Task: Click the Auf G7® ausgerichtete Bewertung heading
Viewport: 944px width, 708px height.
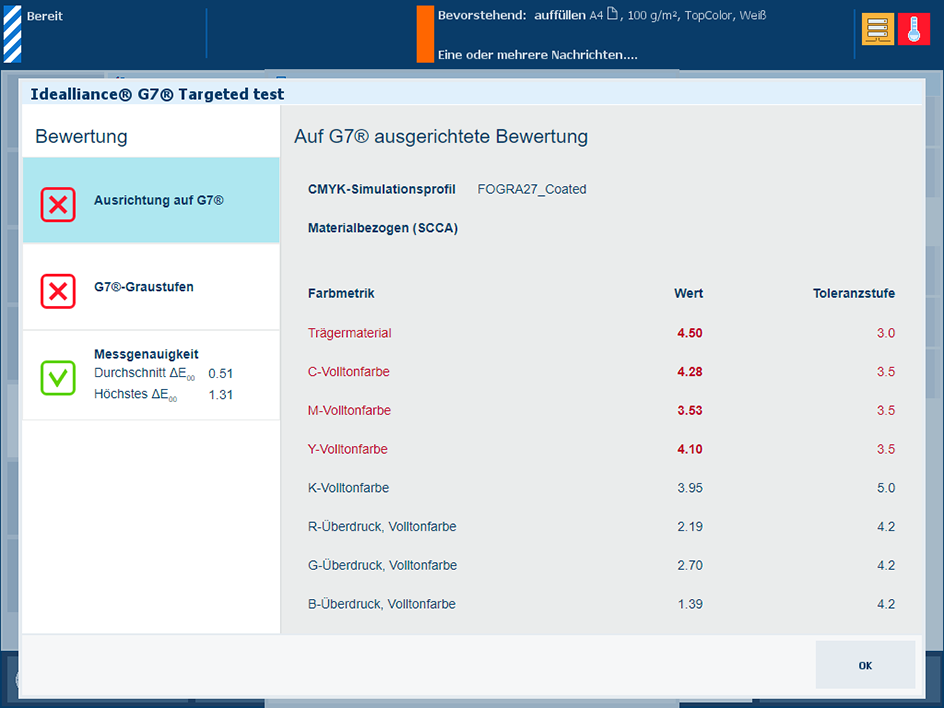Action: coord(441,137)
